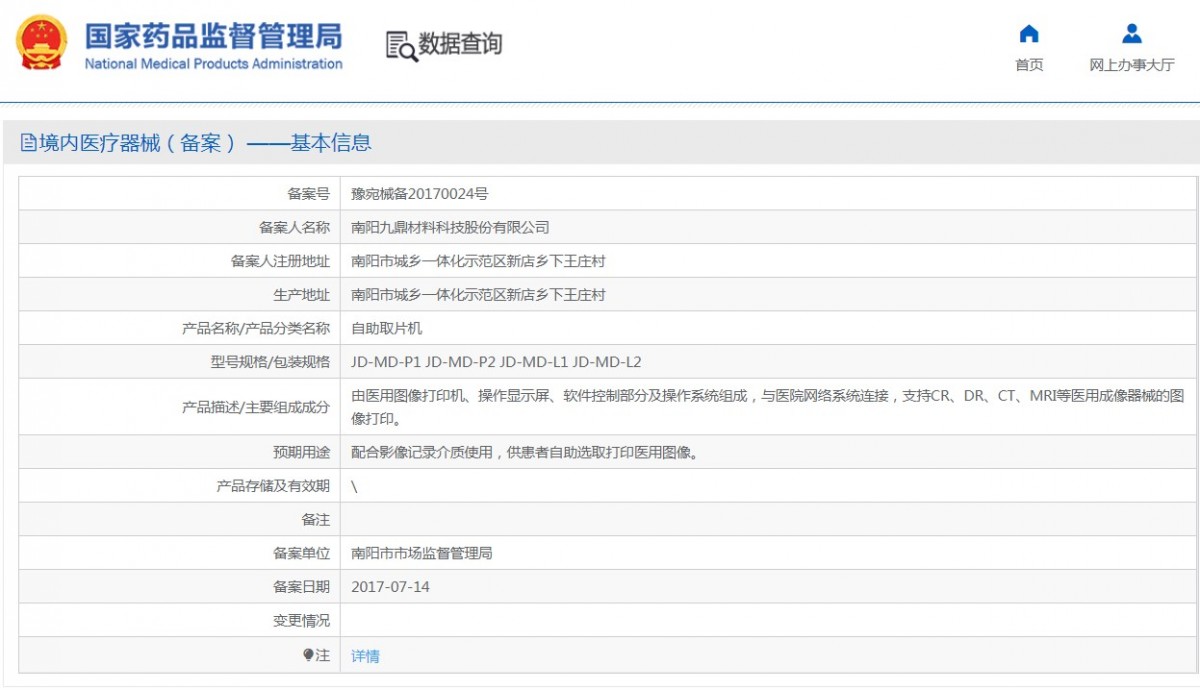Click the 预期用途 intended use description
The width and height of the screenshot is (1200, 690).
click(x=524, y=452)
